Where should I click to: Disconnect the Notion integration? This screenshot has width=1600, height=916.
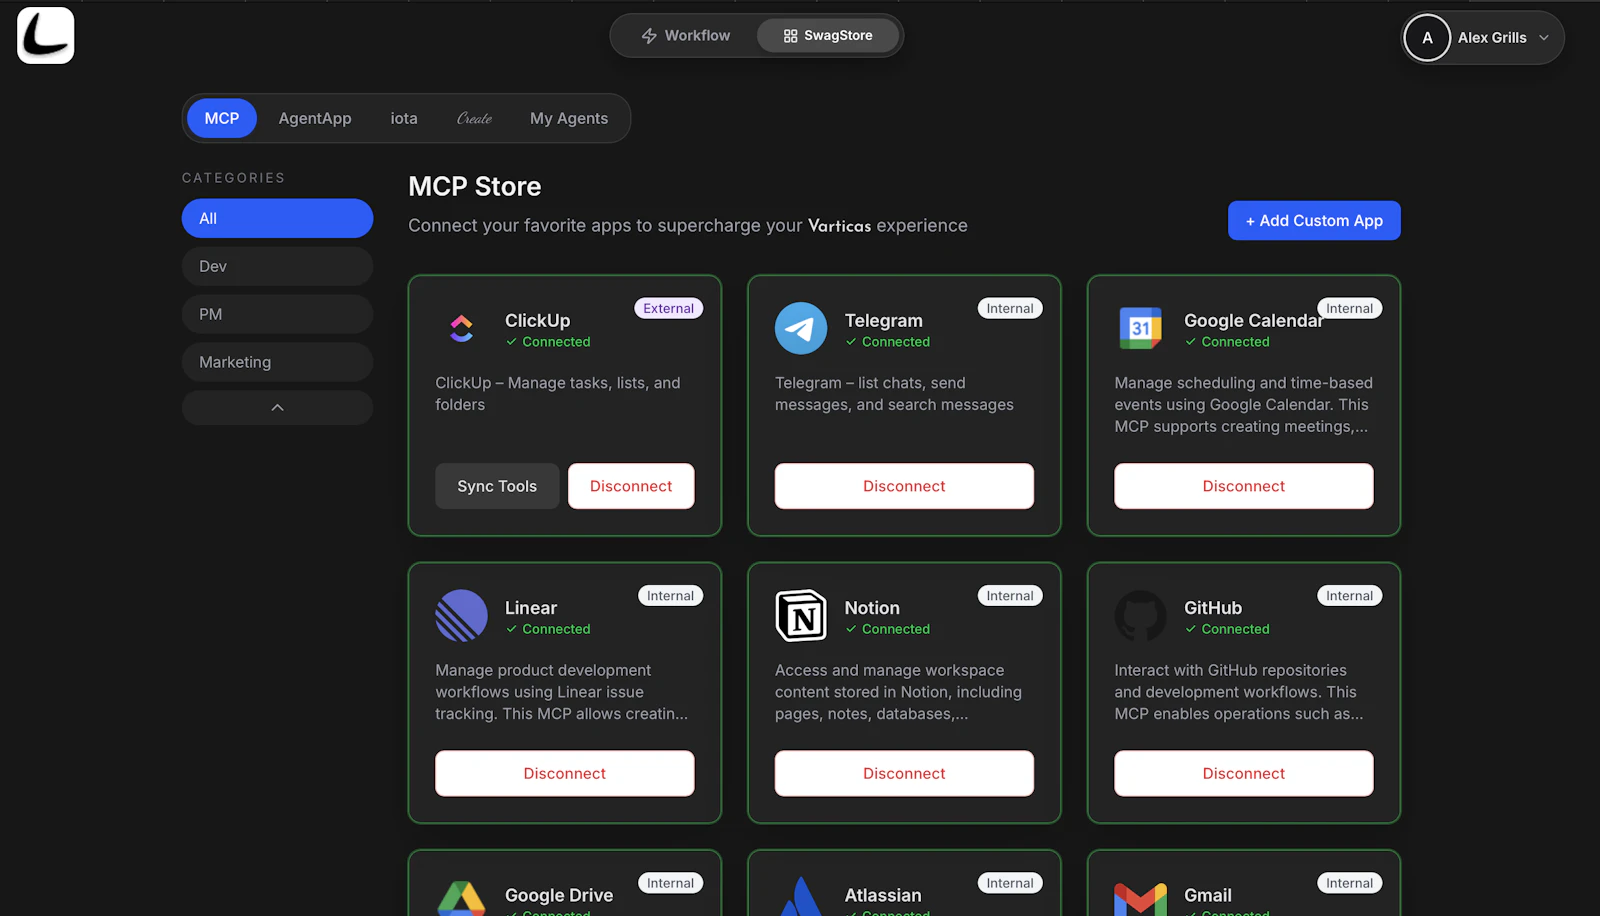(x=904, y=773)
